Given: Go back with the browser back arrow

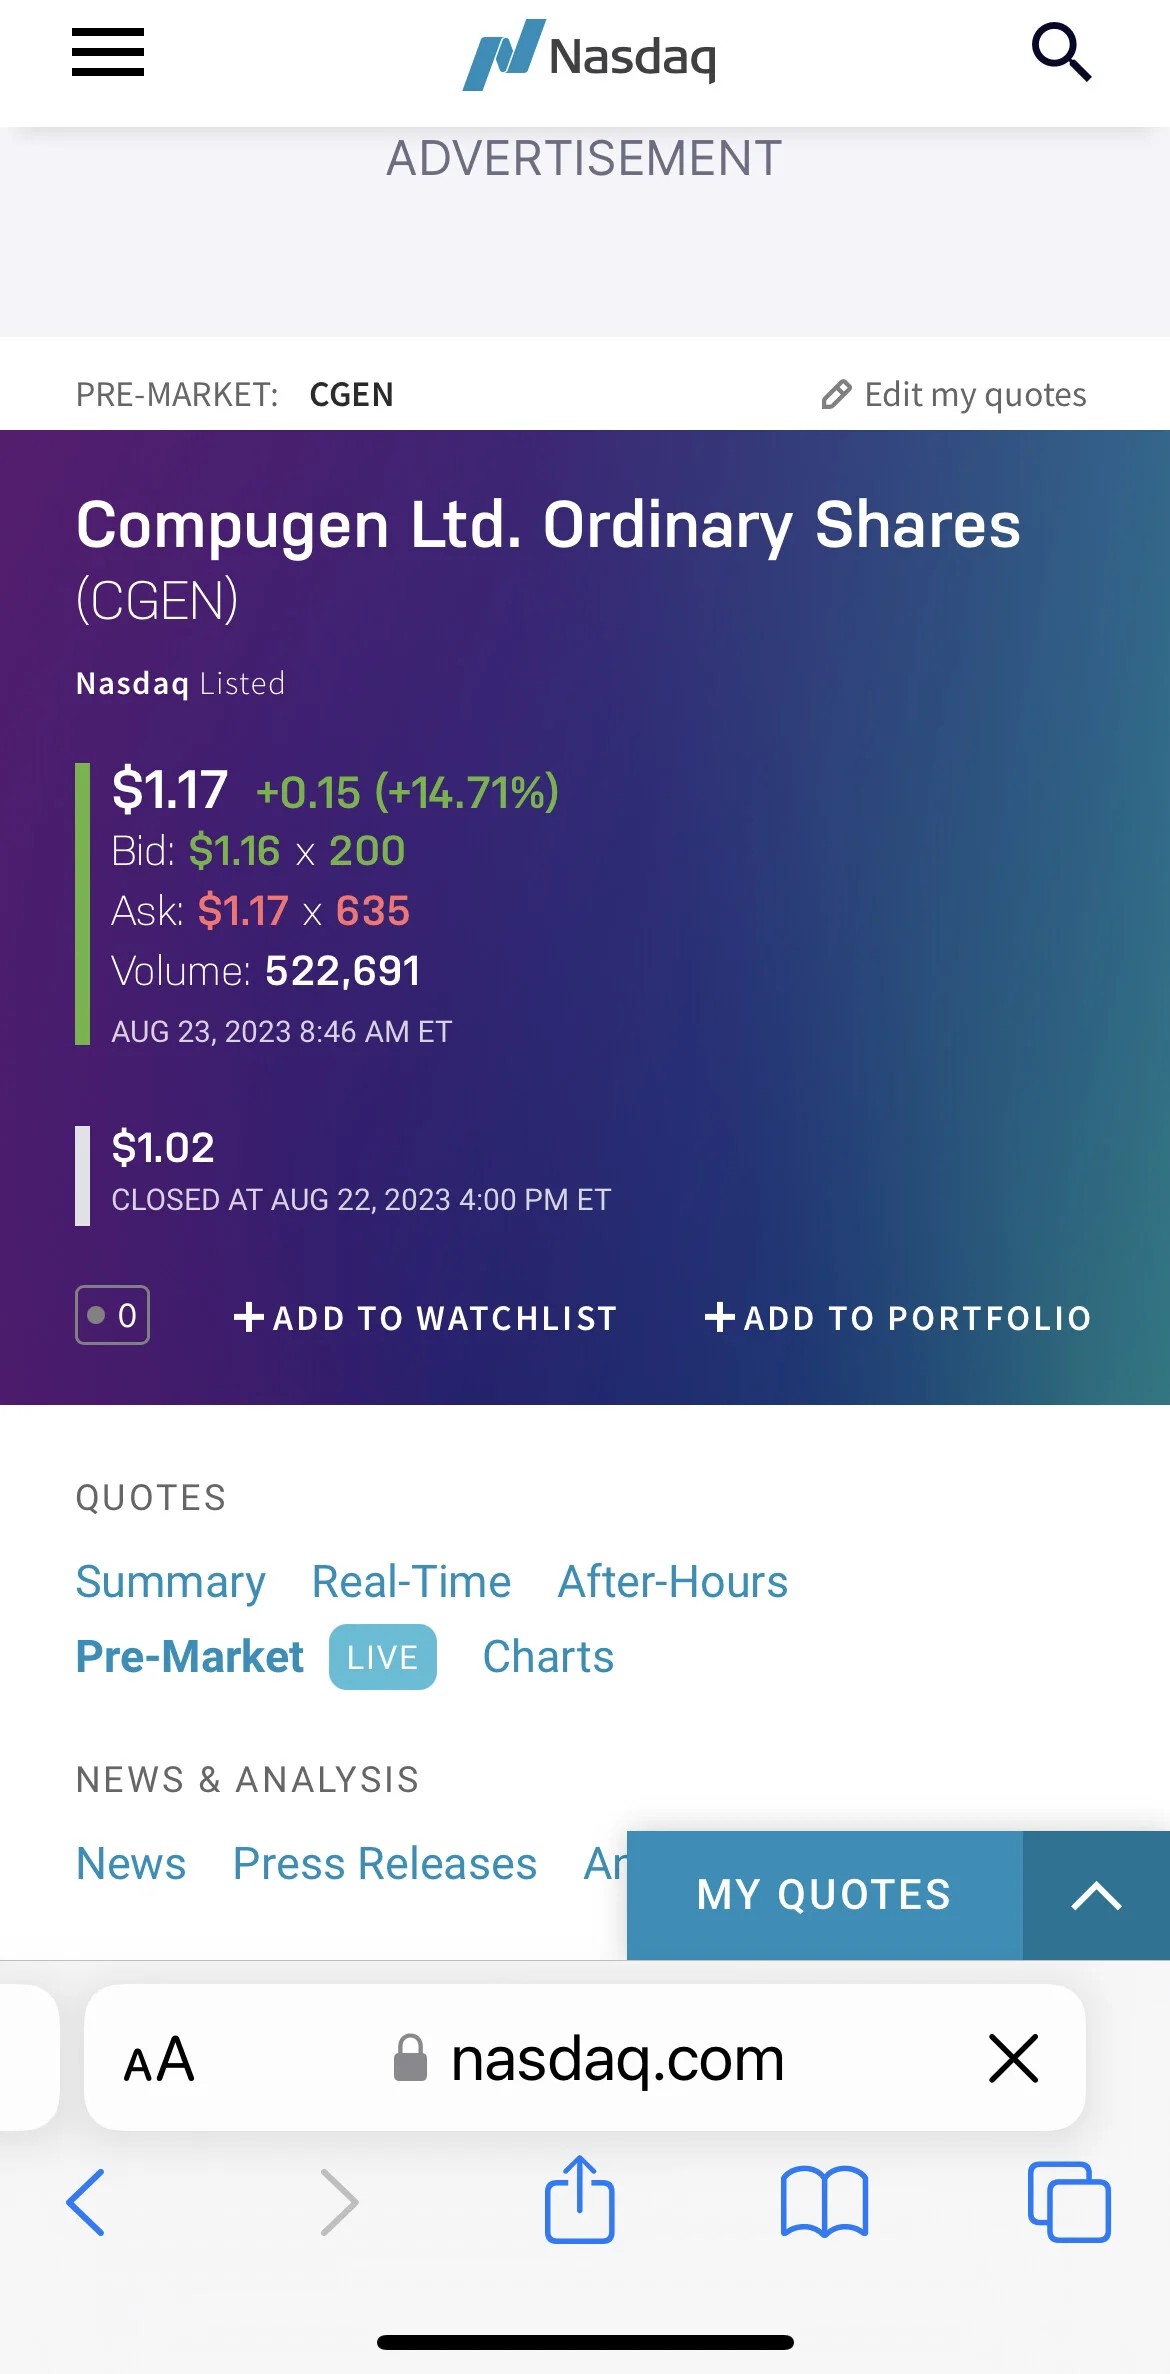Looking at the screenshot, I should tap(86, 2202).
